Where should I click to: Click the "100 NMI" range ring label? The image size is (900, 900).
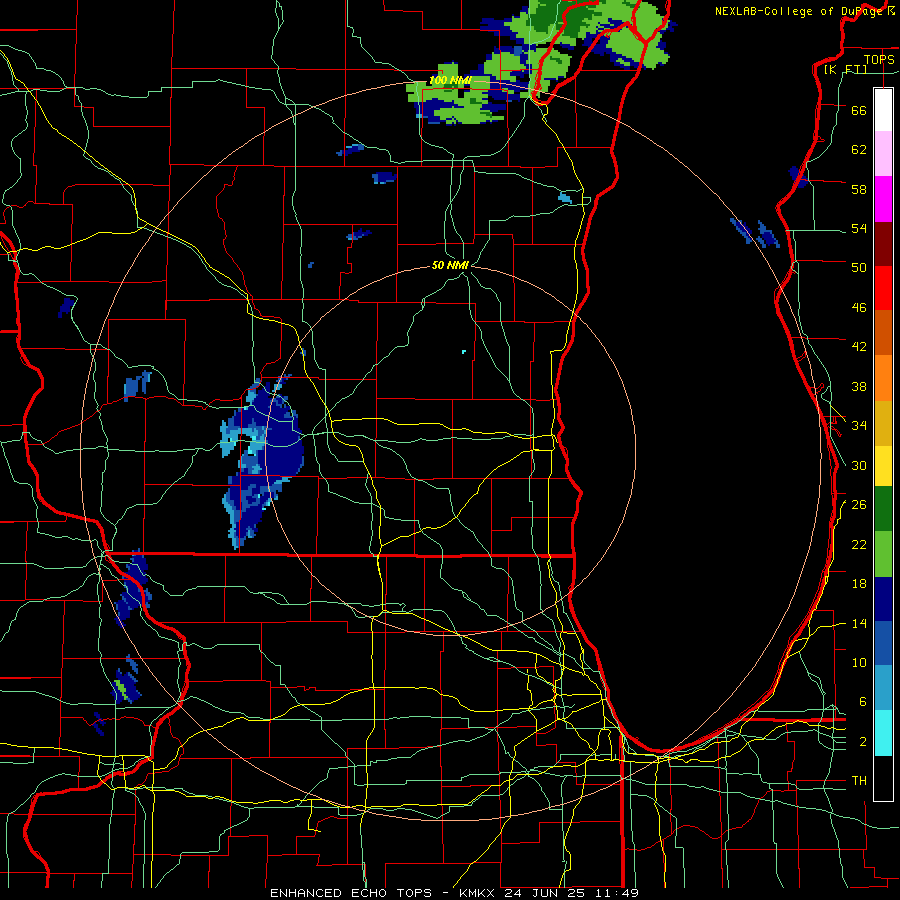(x=449, y=80)
